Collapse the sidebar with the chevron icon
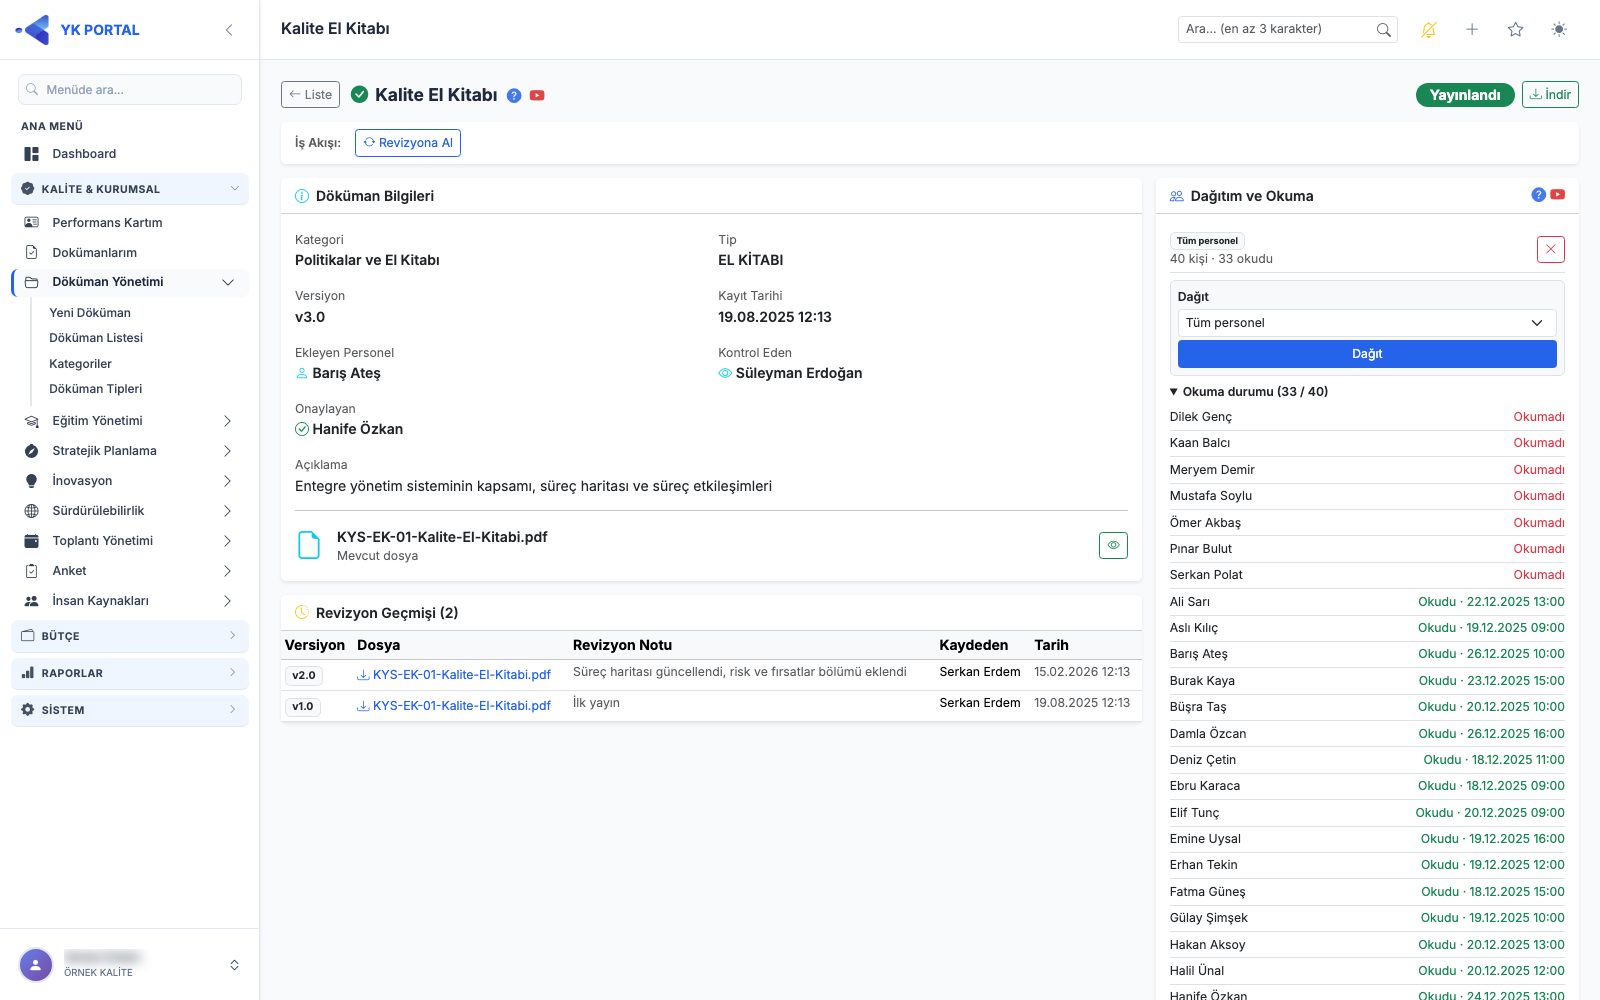The image size is (1600, 1000). click(229, 30)
